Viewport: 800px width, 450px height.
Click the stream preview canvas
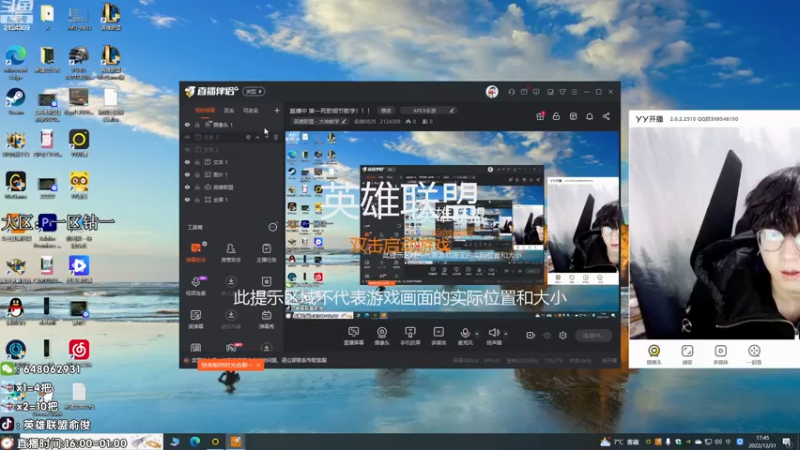point(452,225)
